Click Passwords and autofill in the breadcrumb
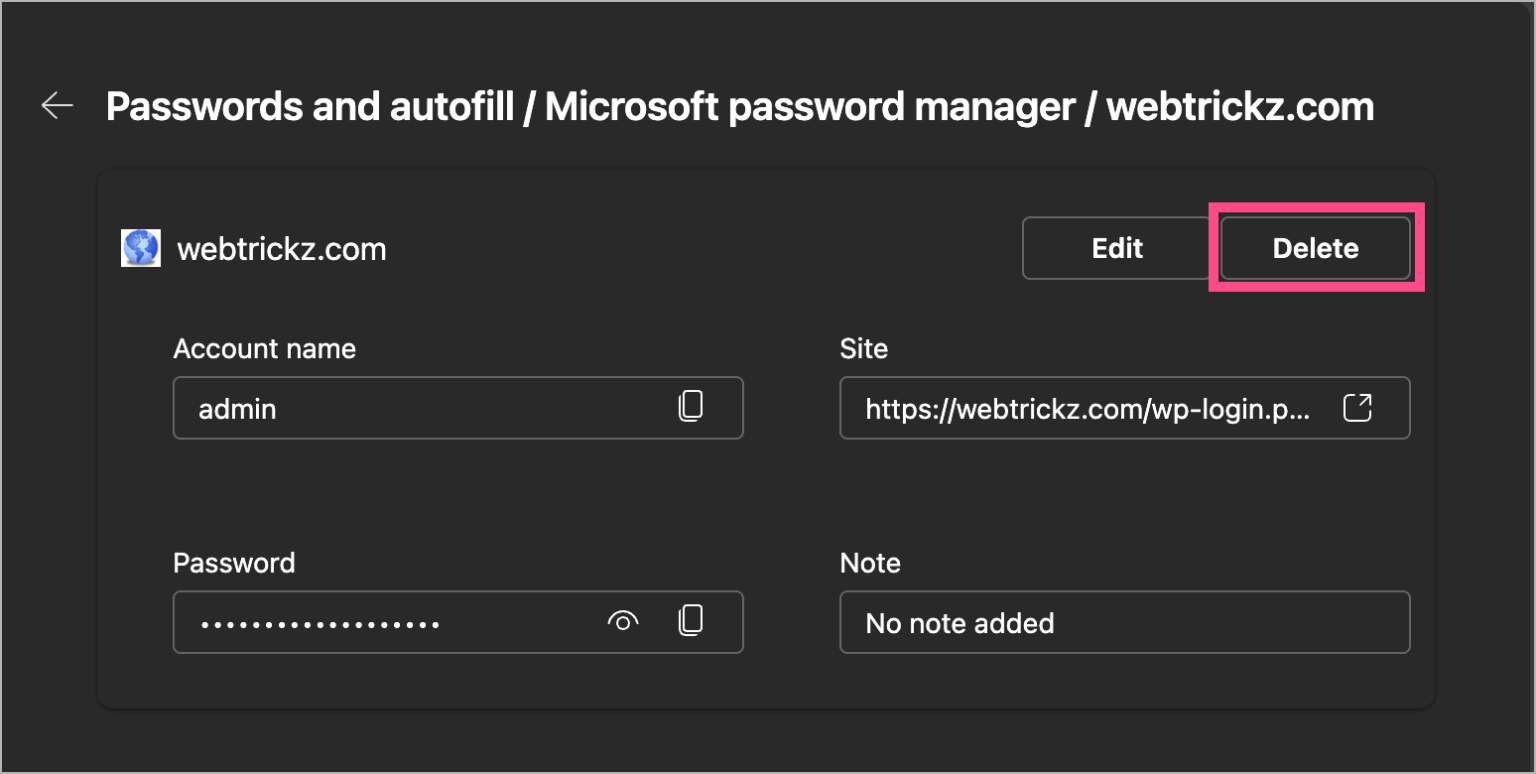1536x774 pixels. click(x=320, y=105)
